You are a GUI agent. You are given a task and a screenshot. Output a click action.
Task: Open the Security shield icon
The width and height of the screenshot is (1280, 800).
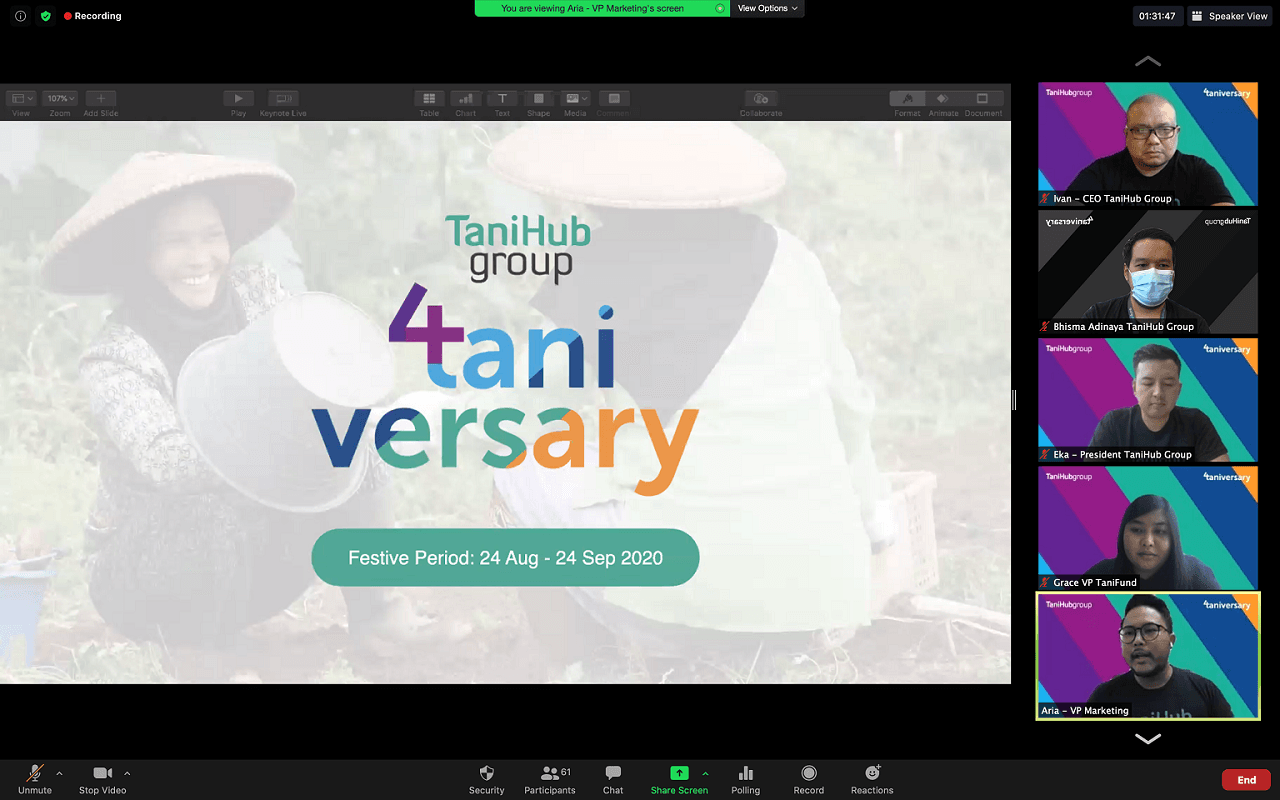point(486,774)
